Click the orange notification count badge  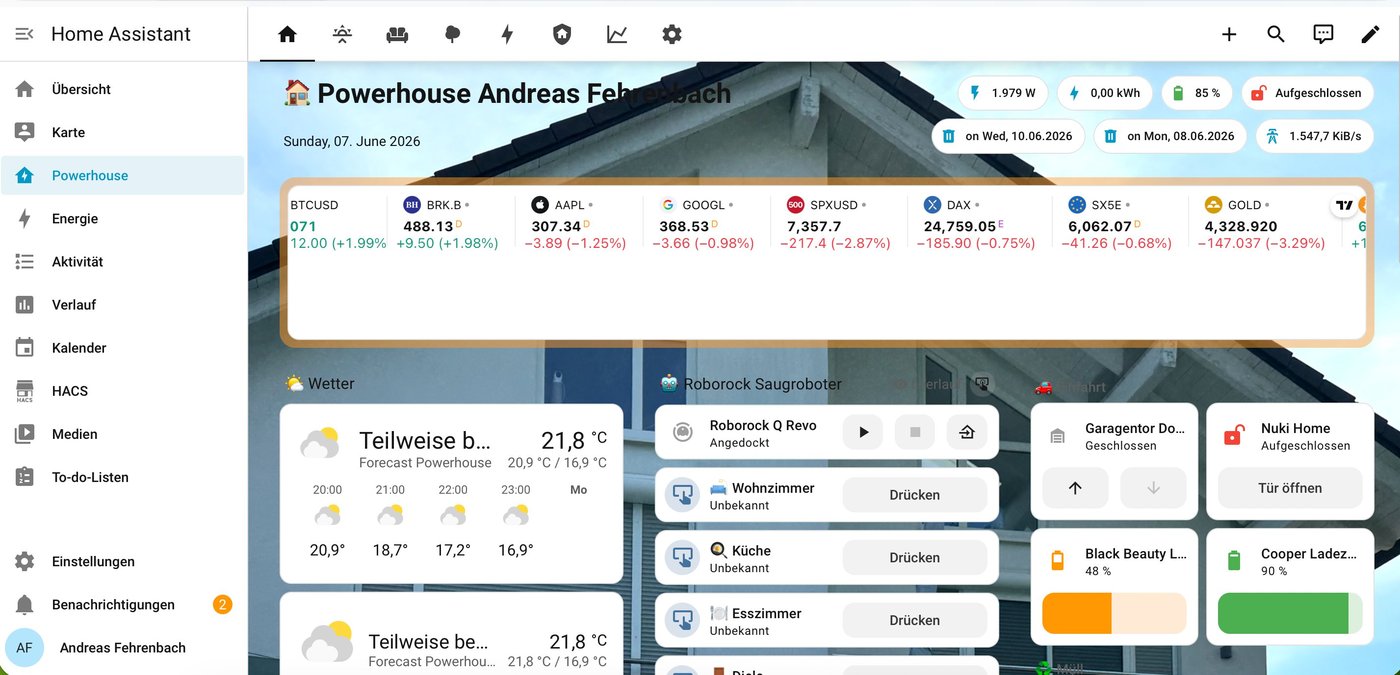222,604
